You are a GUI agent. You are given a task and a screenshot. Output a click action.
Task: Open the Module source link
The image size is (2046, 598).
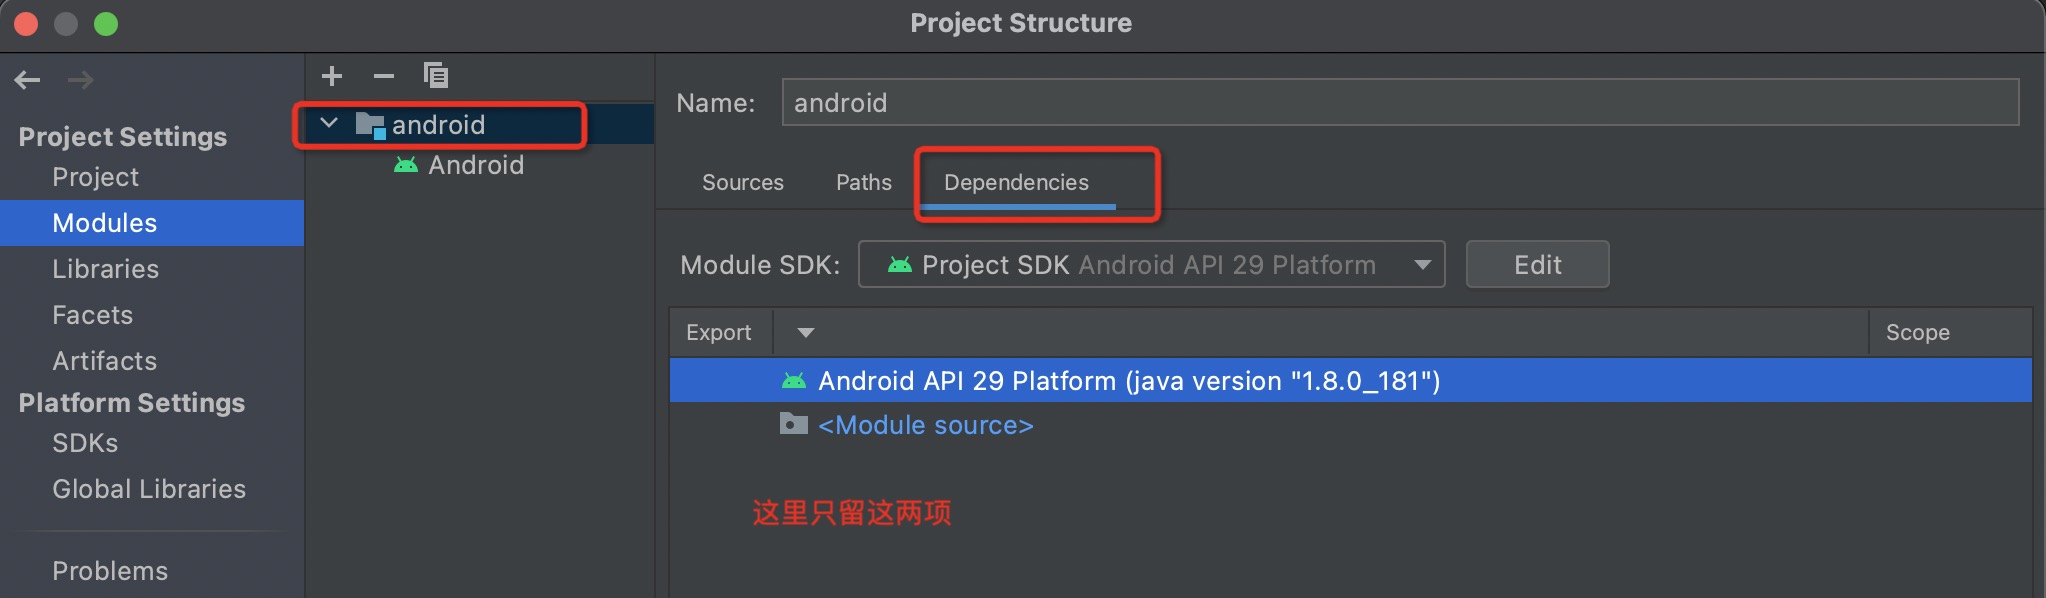tap(926, 426)
